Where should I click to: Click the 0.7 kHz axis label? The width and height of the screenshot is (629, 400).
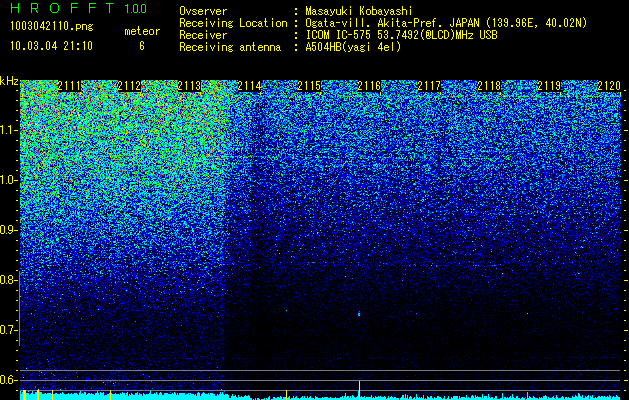click(8, 330)
